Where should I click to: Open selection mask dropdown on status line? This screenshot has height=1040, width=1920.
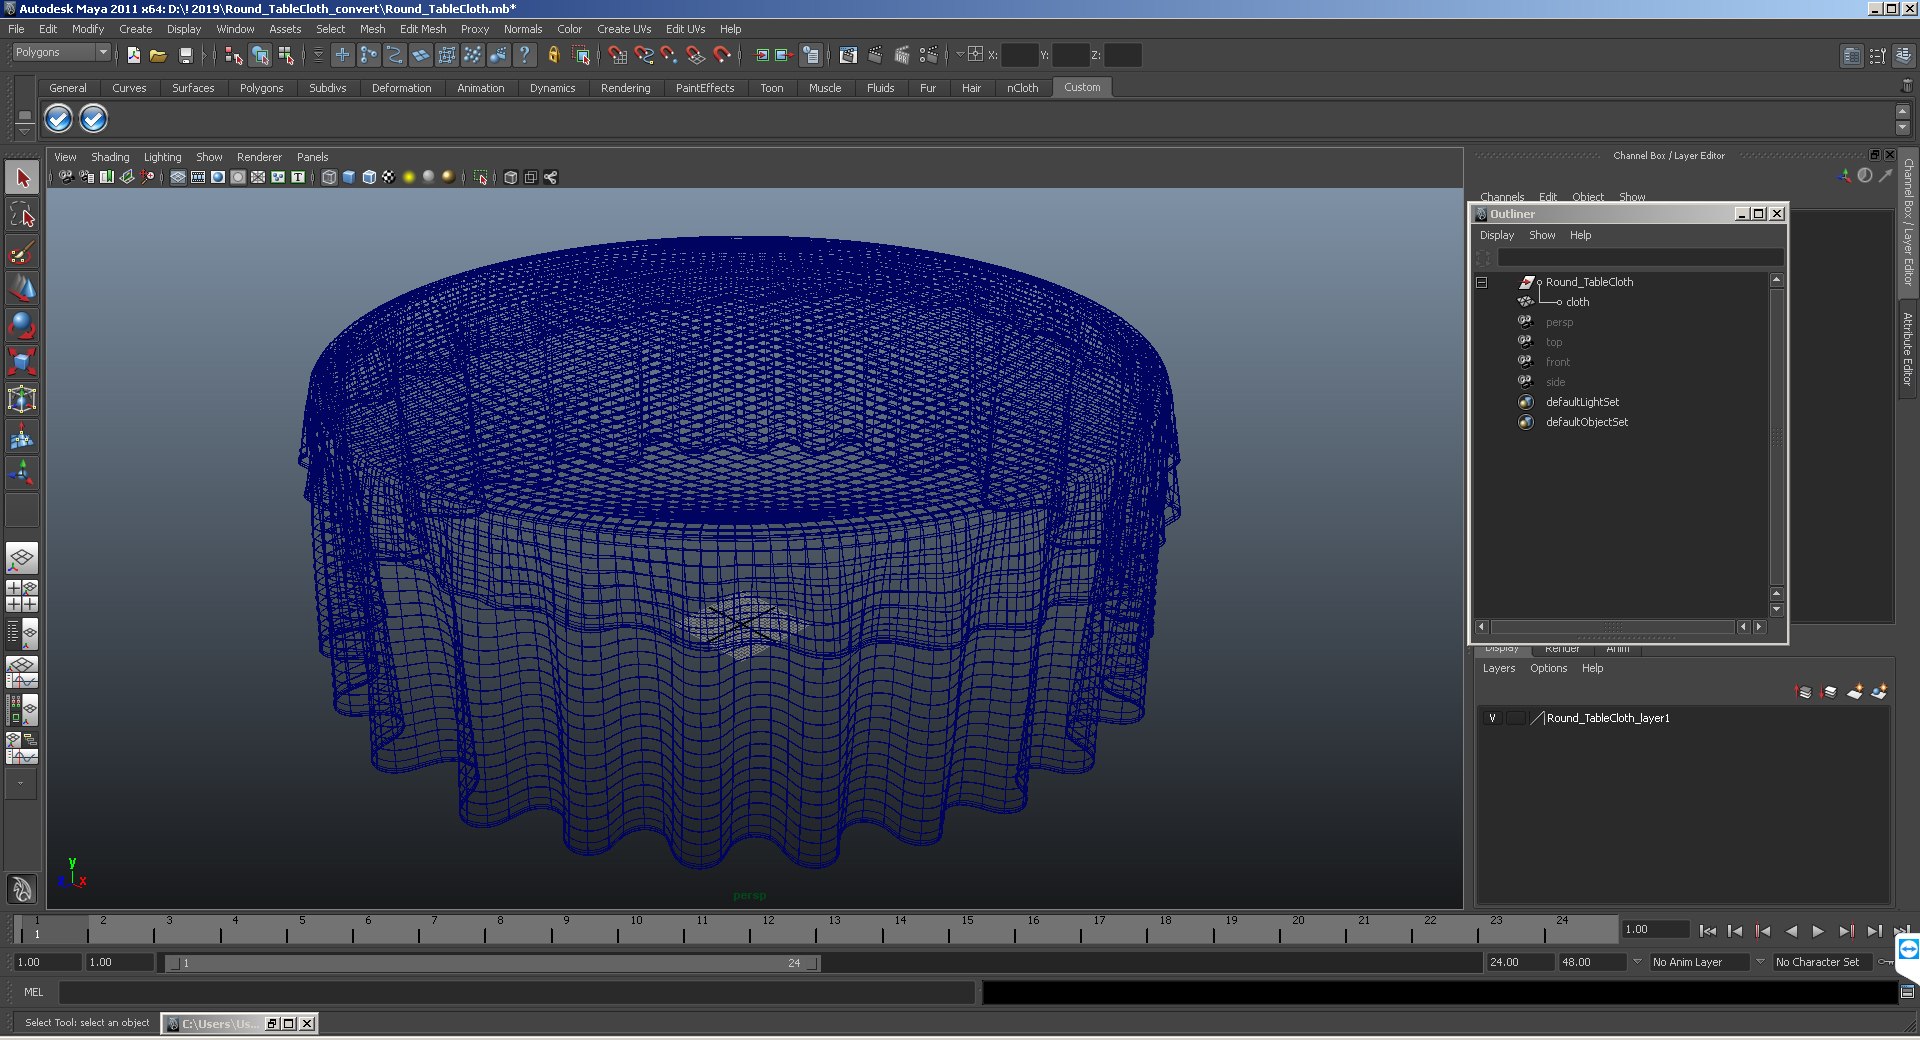point(318,55)
